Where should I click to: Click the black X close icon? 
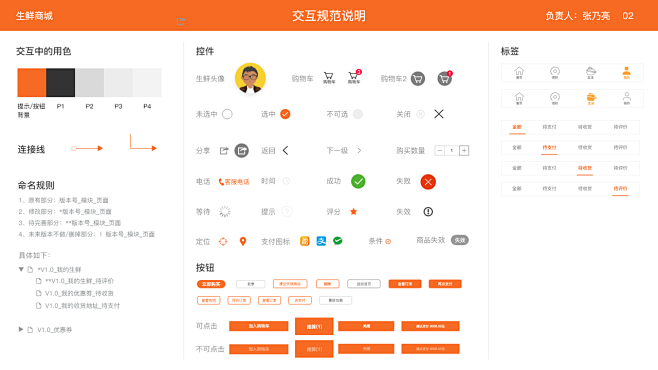(439, 114)
